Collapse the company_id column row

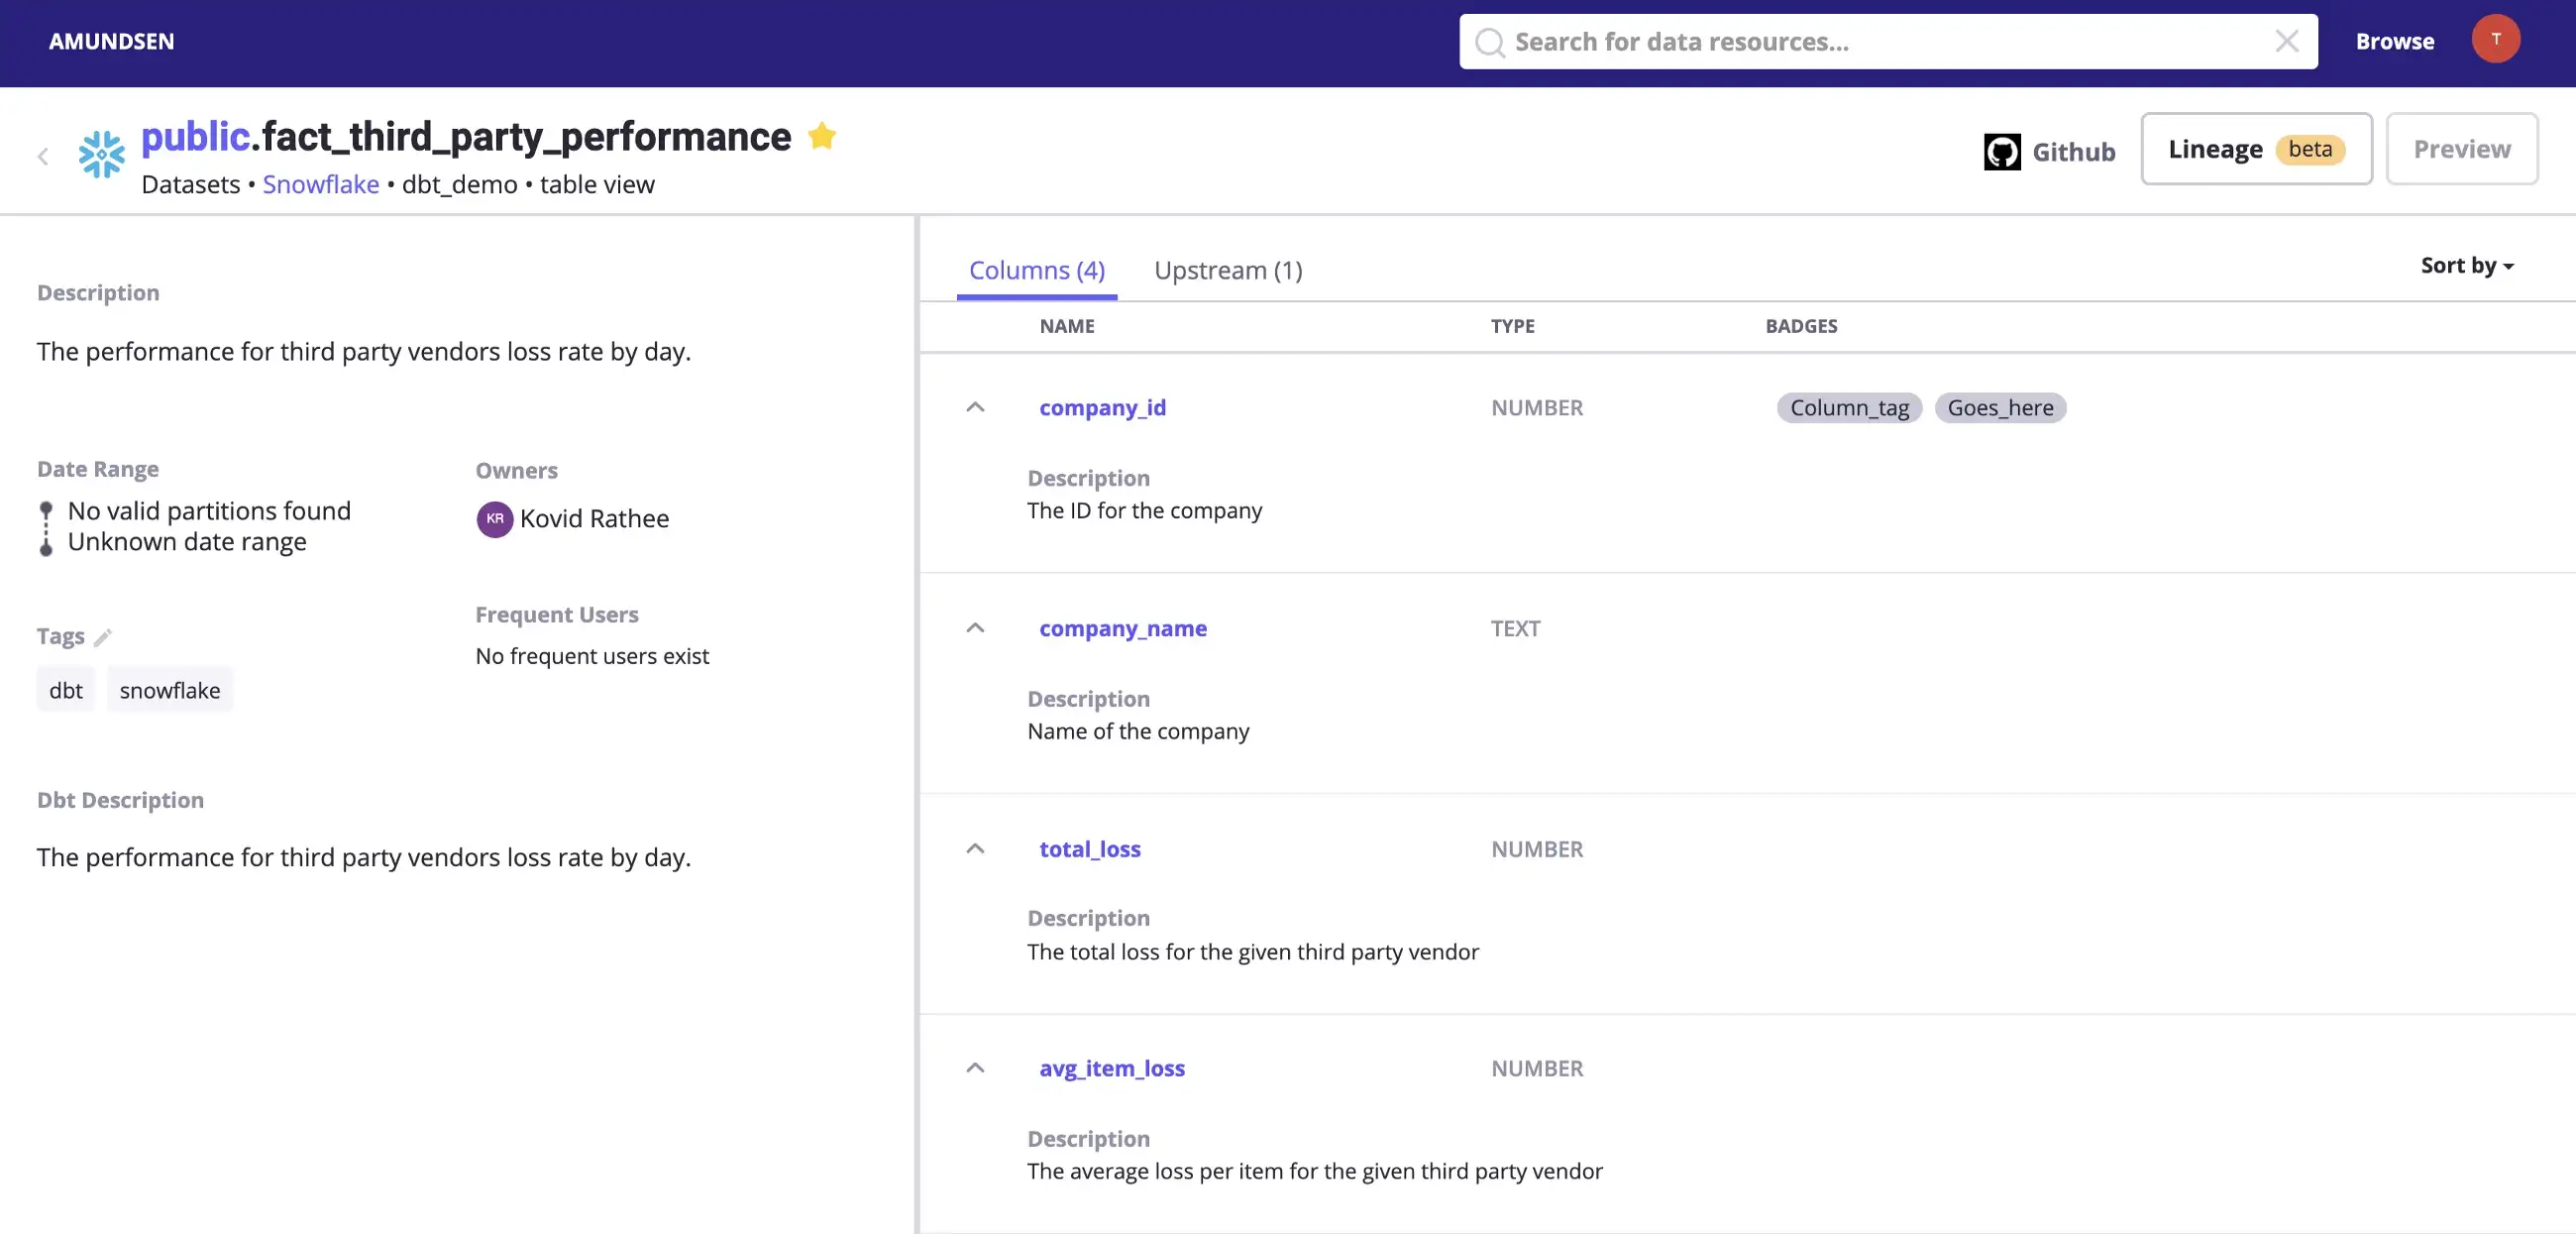[x=975, y=407]
